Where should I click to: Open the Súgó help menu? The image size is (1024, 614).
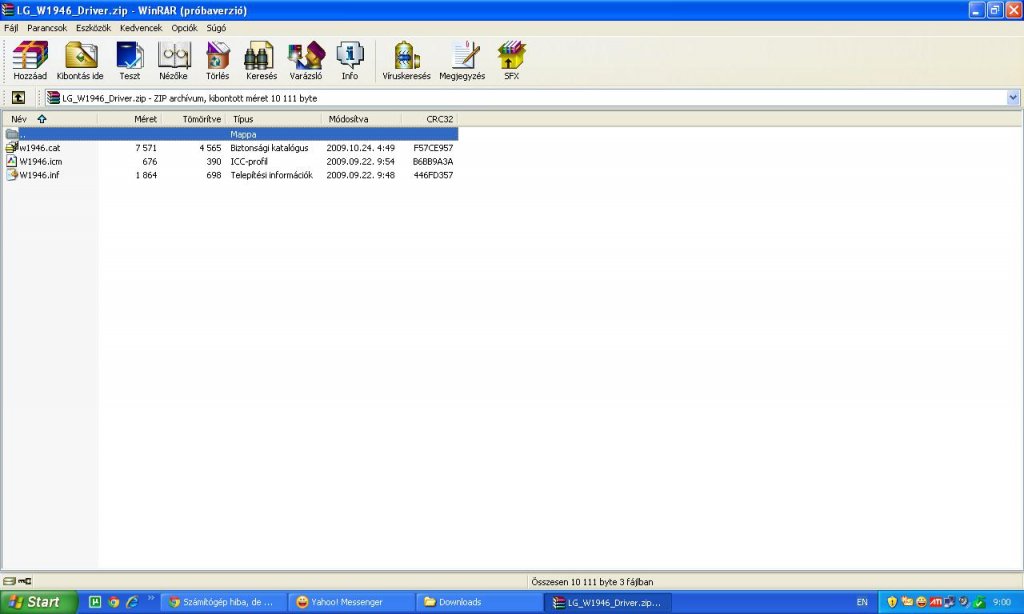tap(216, 28)
